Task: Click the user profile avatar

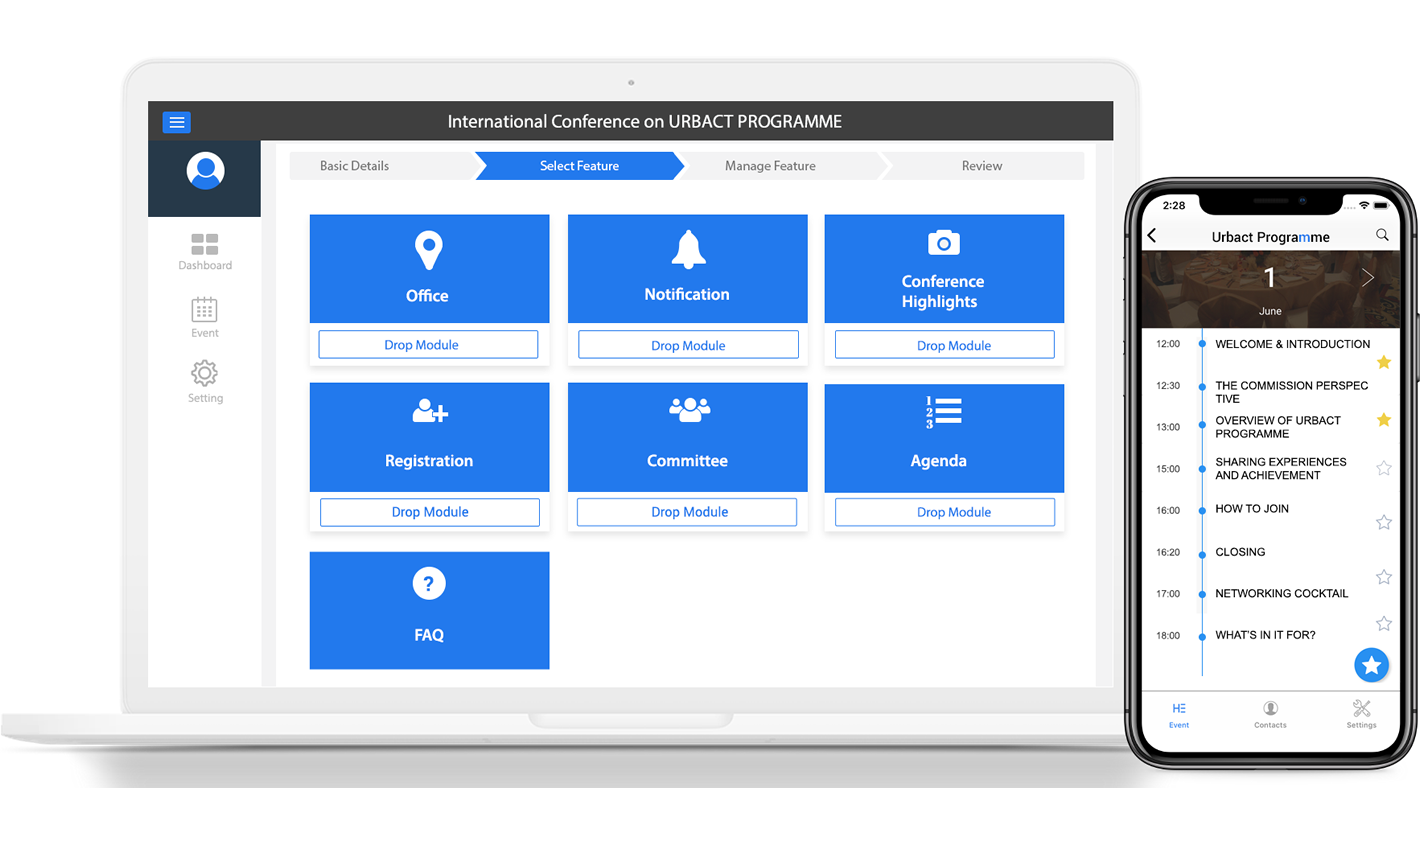Action: click(205, 171)
